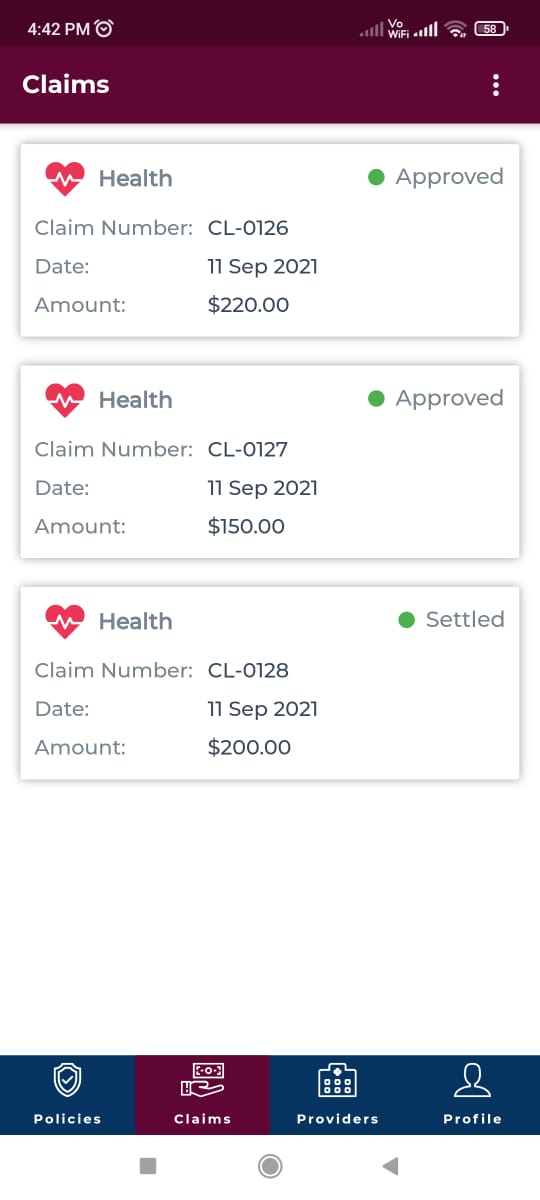Tap the Approved status on CL-0126
The height and width of the screenshot is (1200, 540).
[436, 177]
